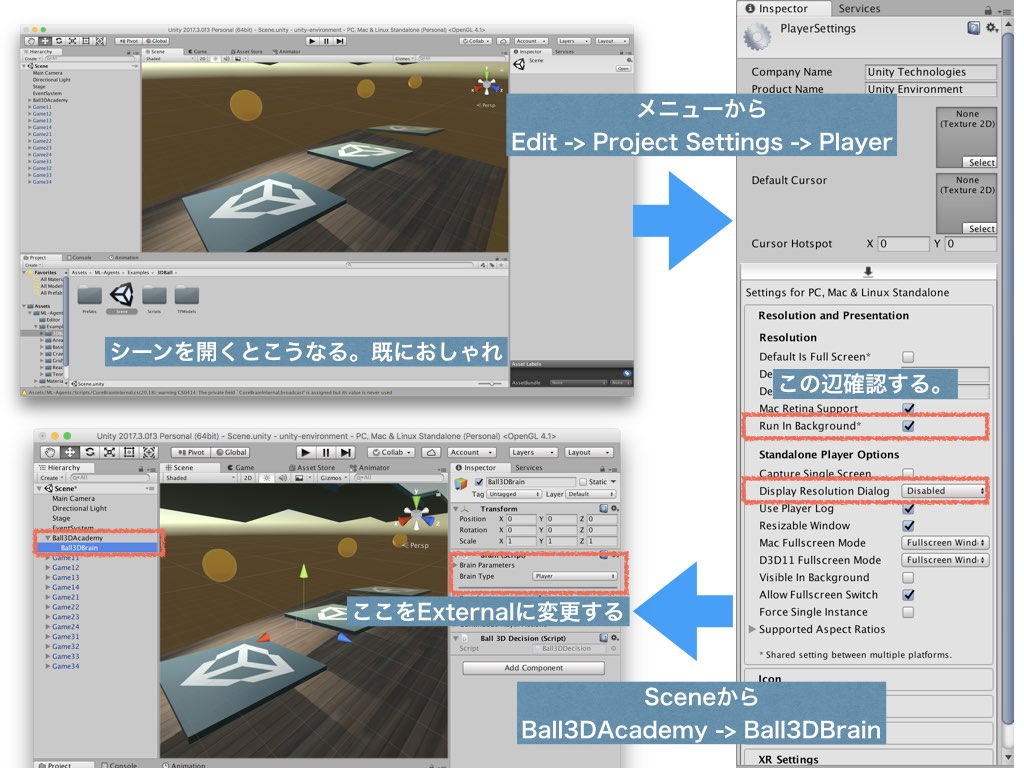
Task: Click the Pause button in the bottom Unity window
Action: point(325,452)
